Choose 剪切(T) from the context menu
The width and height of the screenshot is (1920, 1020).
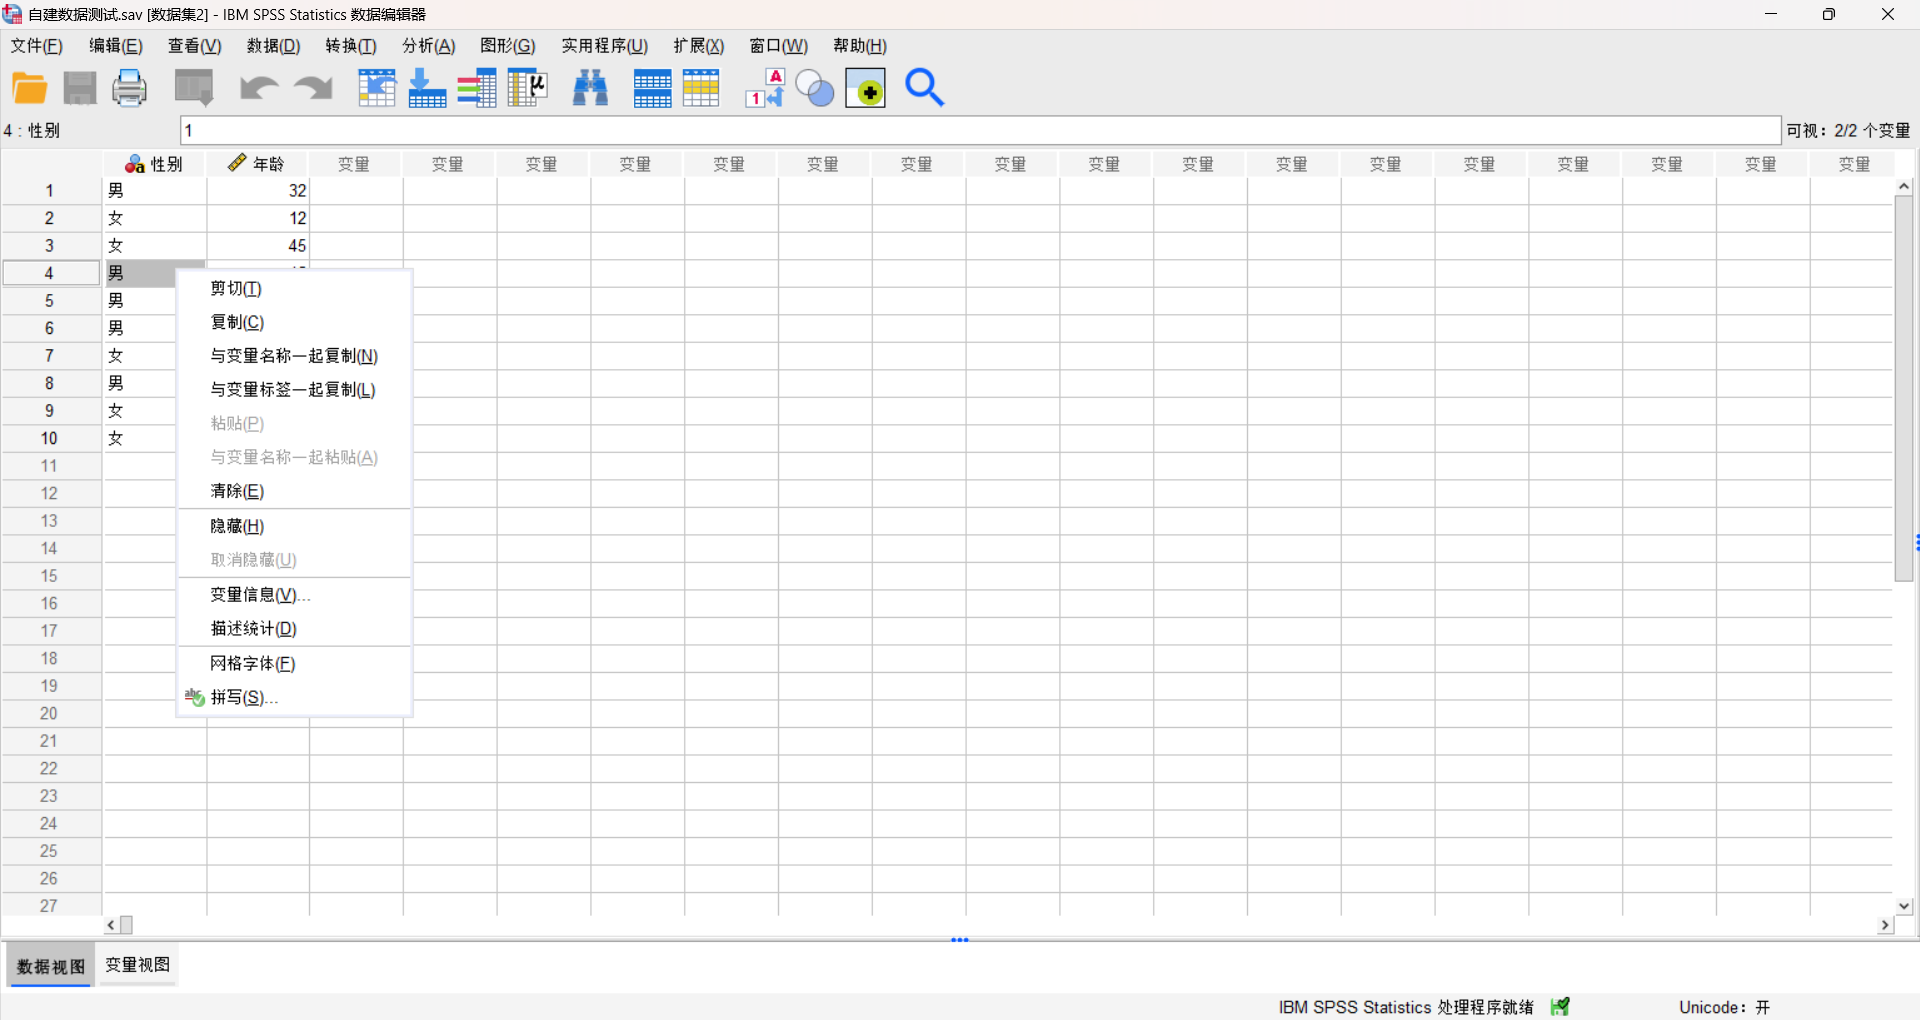pyautogui.click(x=295, y=289)
